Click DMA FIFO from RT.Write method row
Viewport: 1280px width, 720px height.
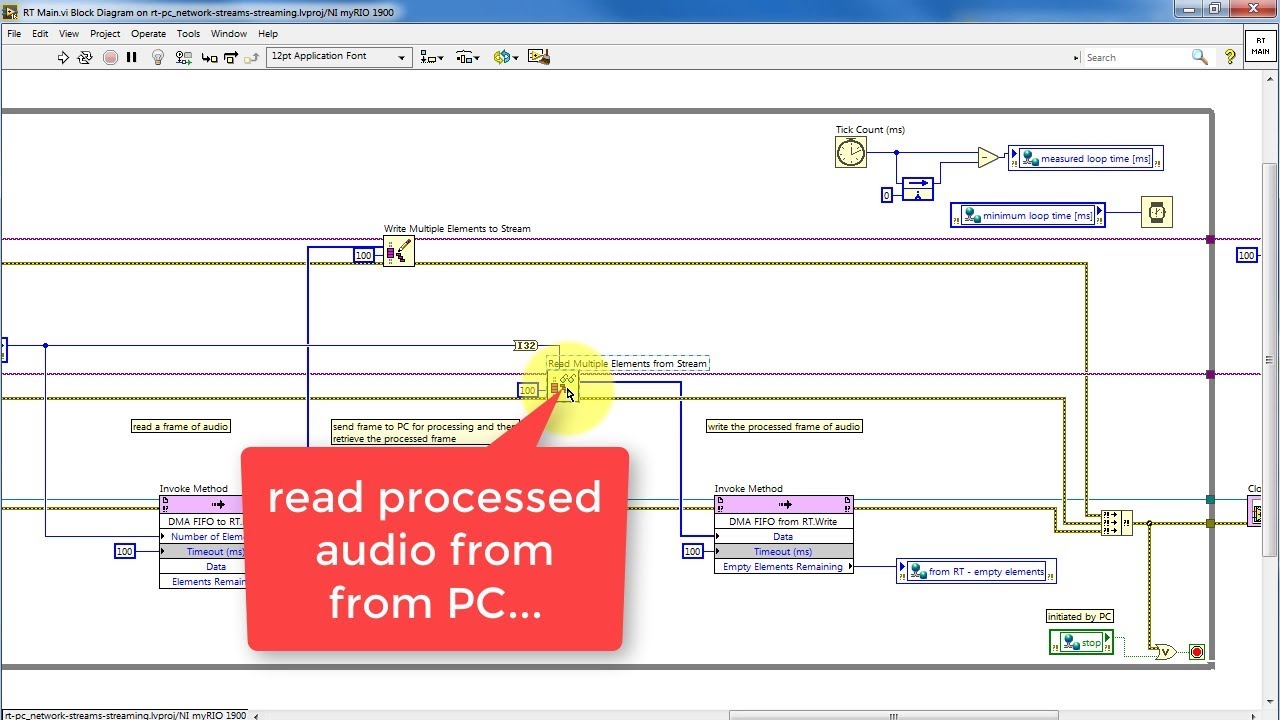(784, 521)
